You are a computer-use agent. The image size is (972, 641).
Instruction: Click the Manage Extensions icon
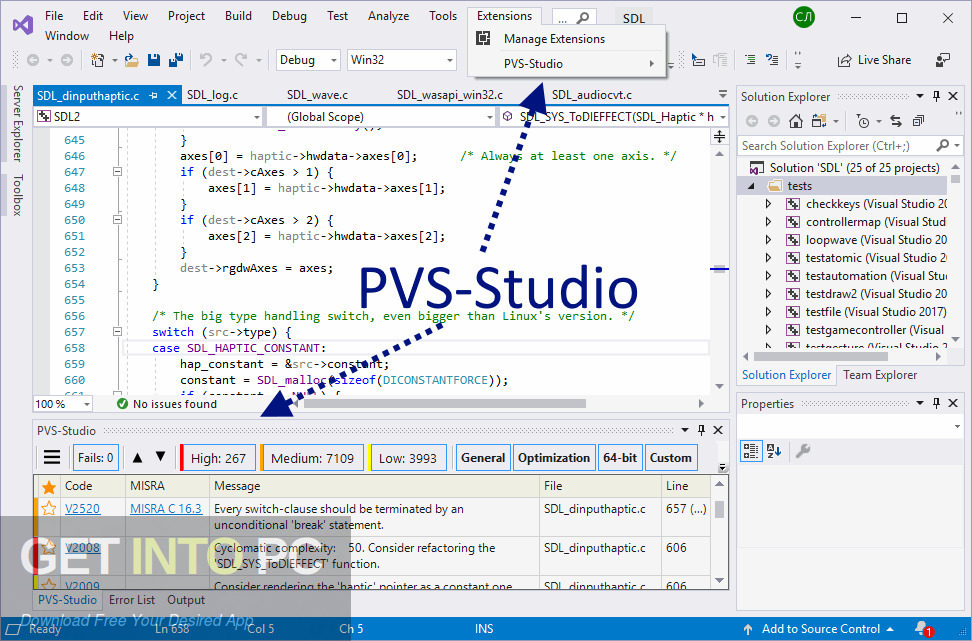coord(483,38)
